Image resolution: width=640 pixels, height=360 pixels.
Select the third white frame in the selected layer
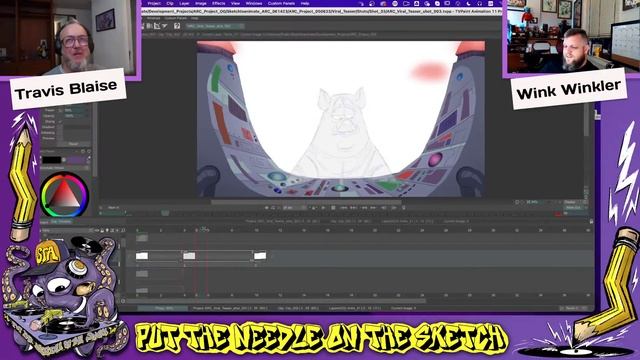point(260,256)
